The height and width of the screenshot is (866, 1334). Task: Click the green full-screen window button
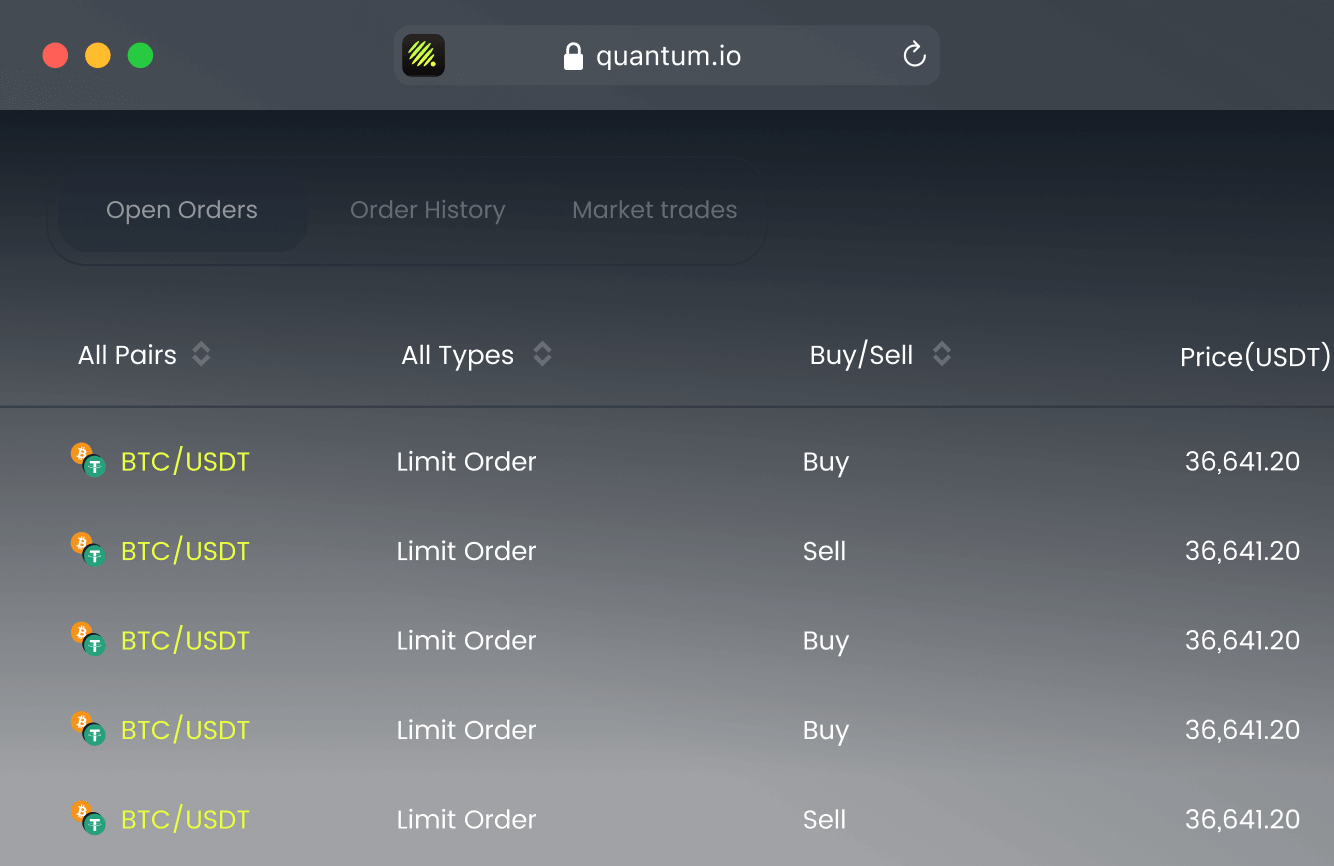(140, 55)
